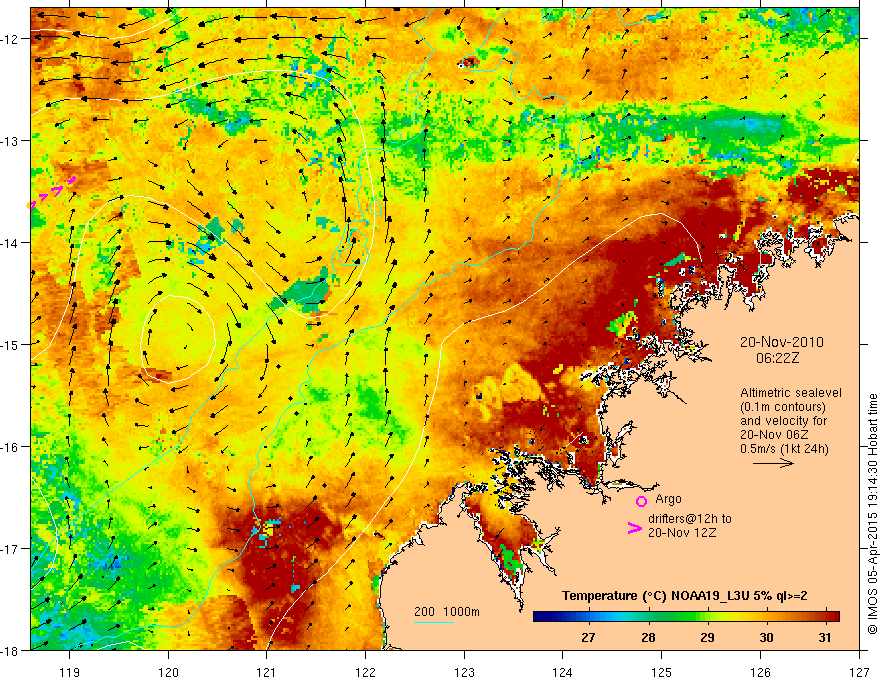880x680 pixels.
Task: Click the longitude axis label '124'
Action: click(563, 672)
